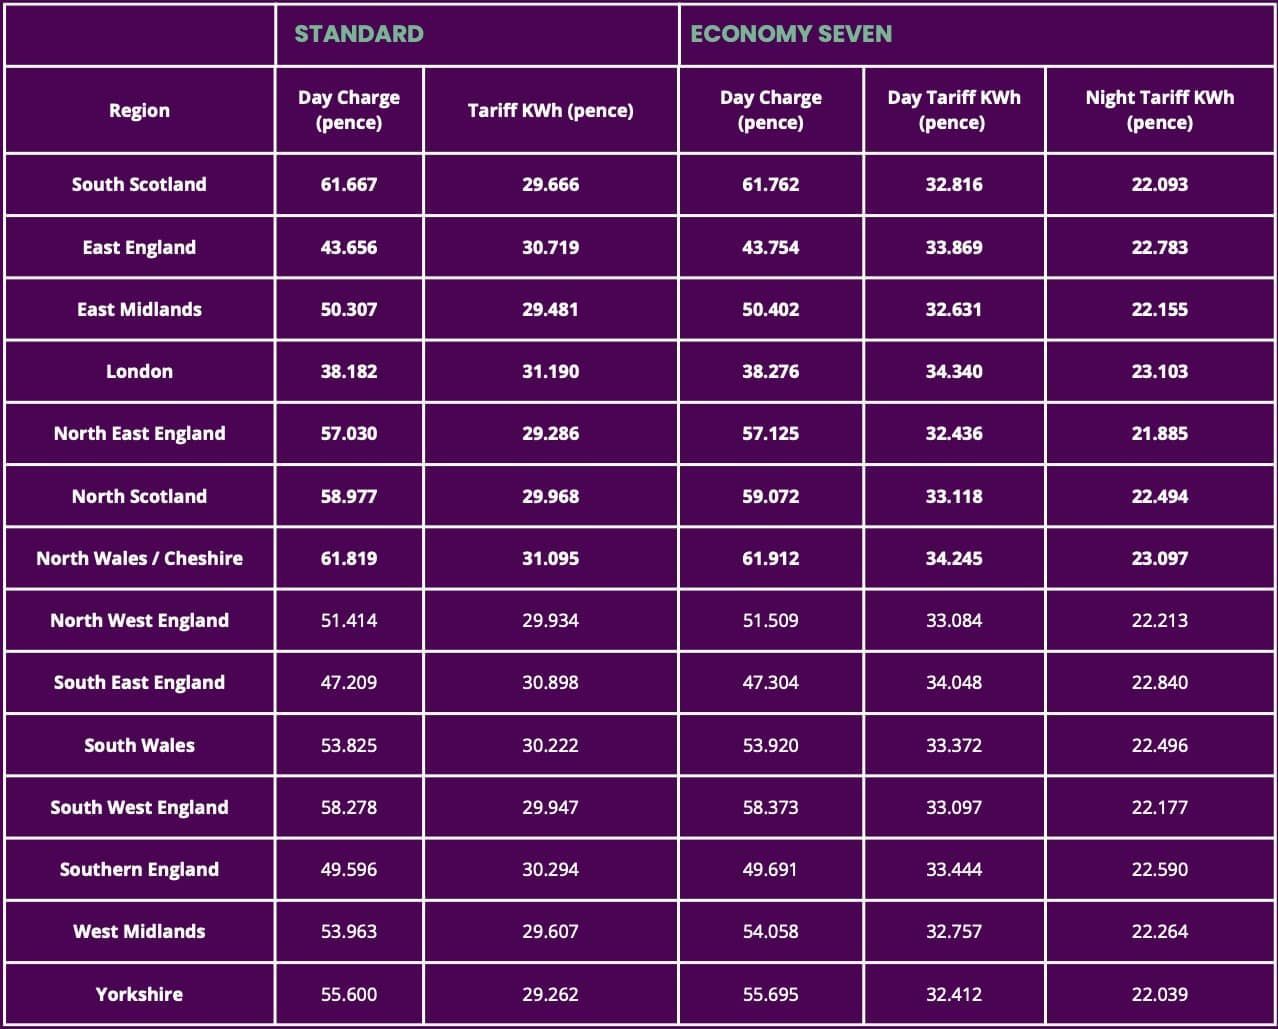Select the North Wales / Cheshire row label

(139, 558)
